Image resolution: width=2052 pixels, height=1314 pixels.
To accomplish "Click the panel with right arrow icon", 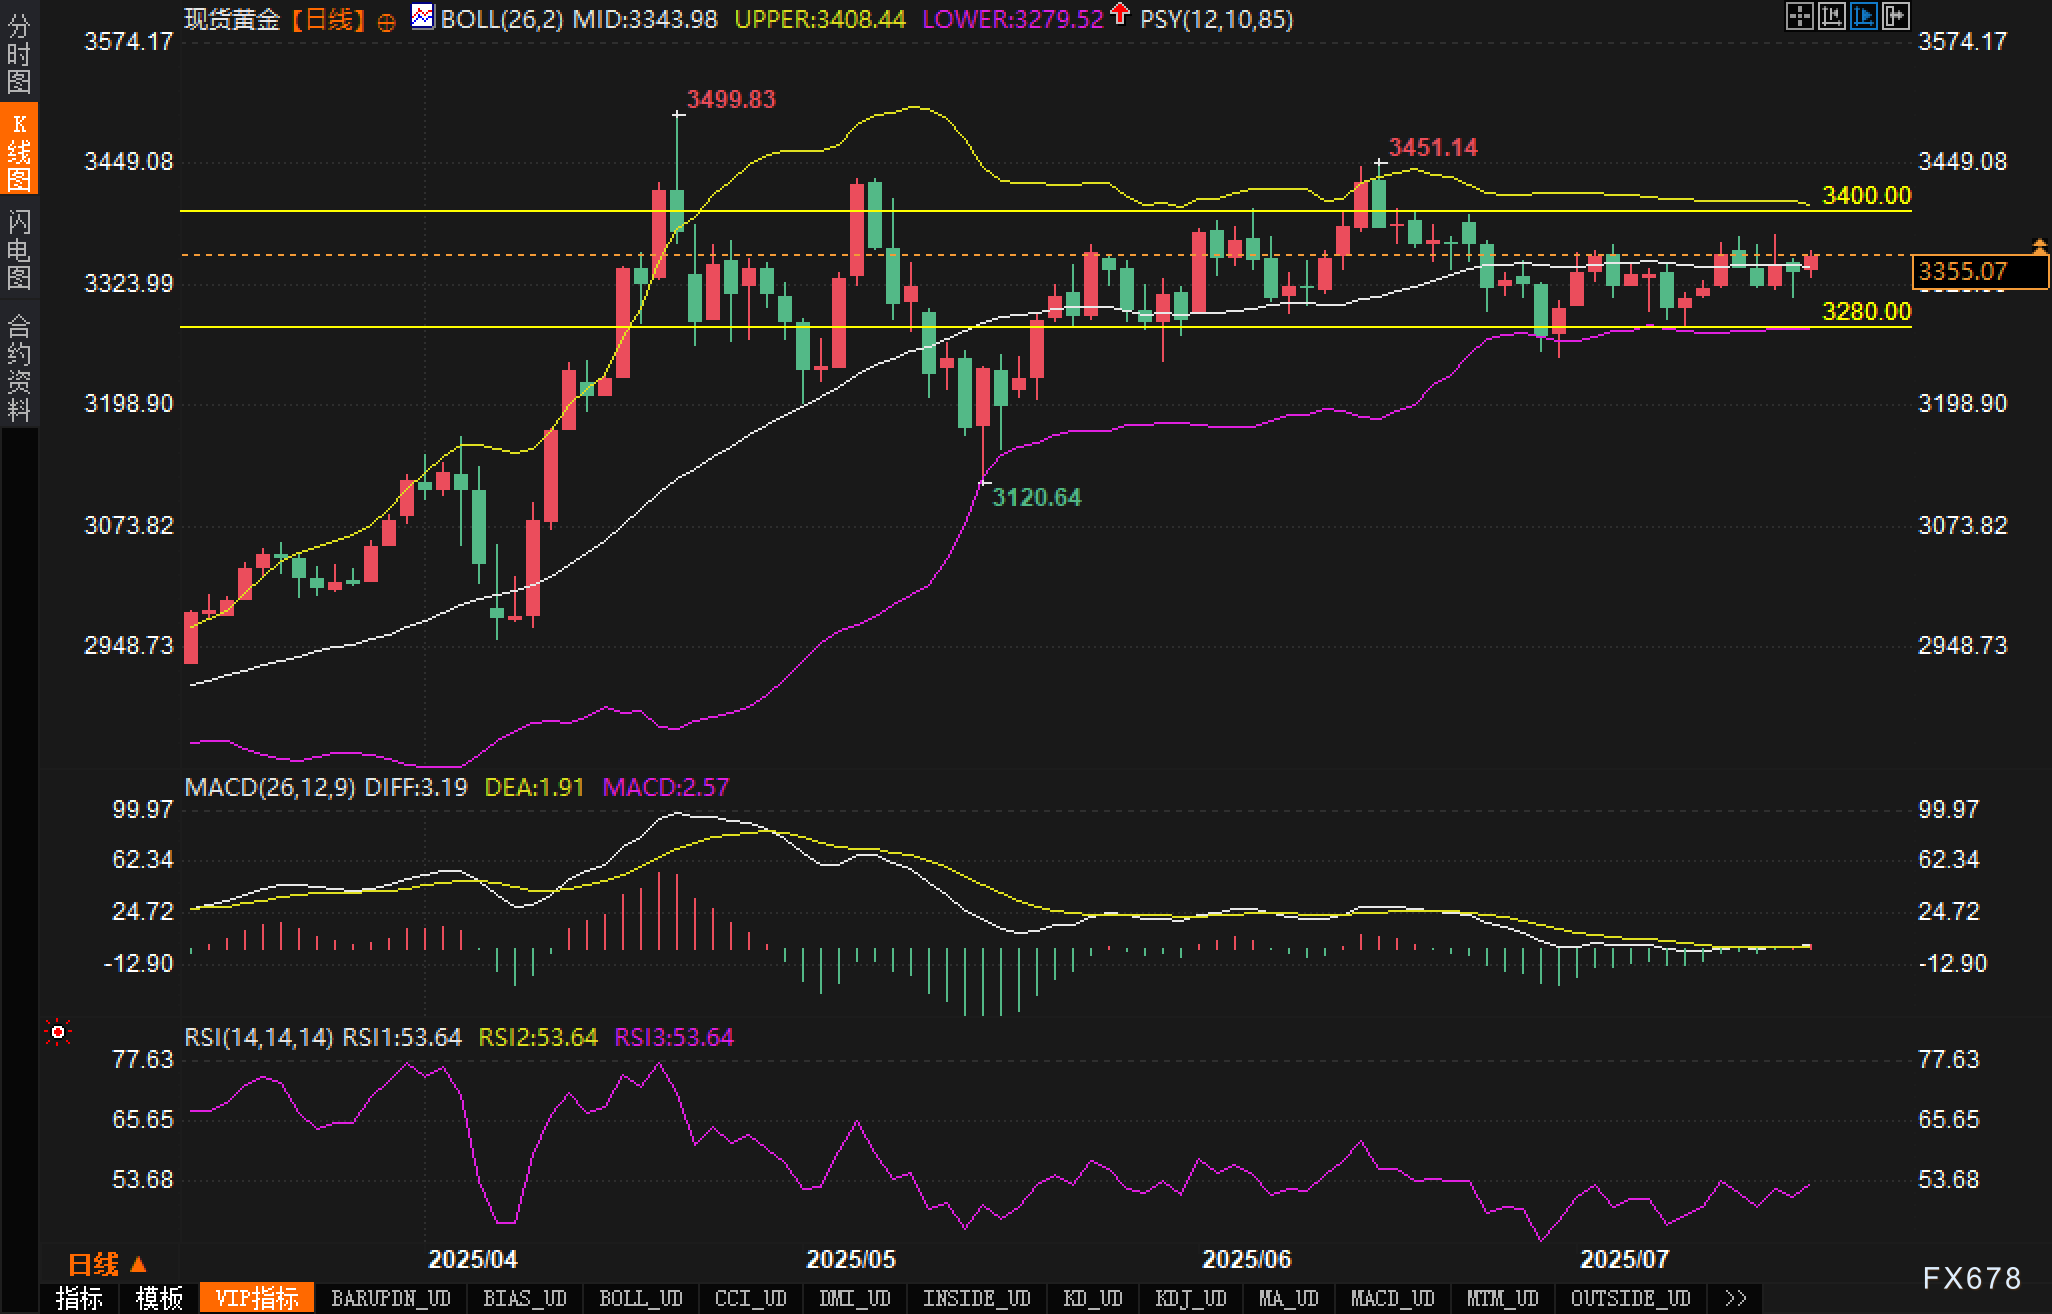I will [x=1895, y=16].
